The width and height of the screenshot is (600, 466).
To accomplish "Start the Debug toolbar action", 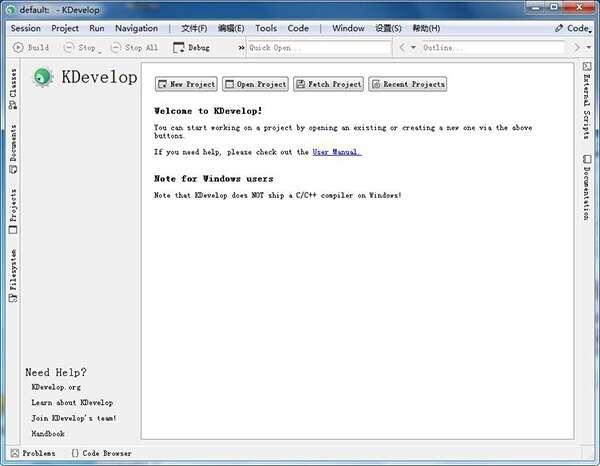I will (x=192, y=47).
